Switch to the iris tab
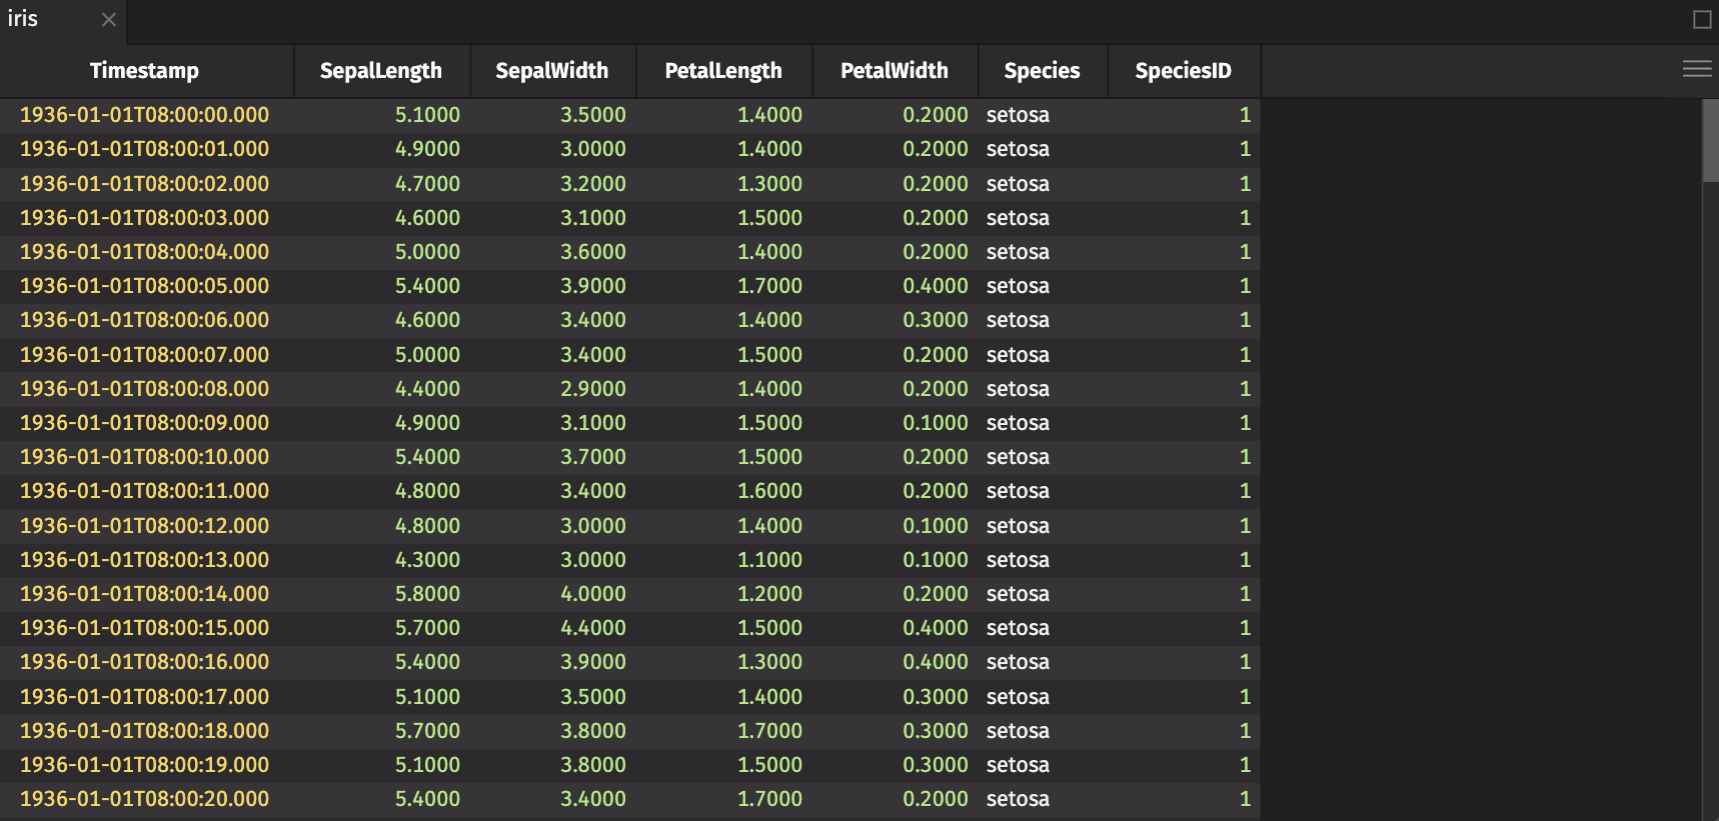Viewport: 1719px width, 821px height. [24, 20]
